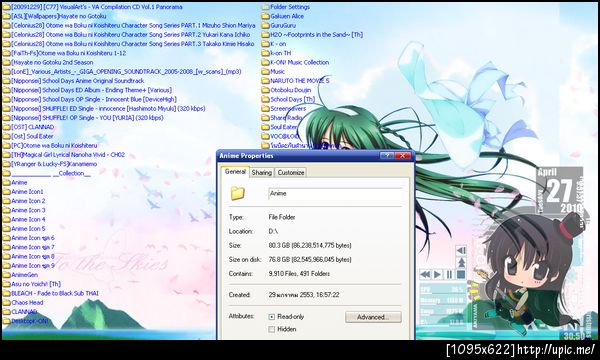Image resolution: width=600 pixels, height=360 pixels.
Task: Select [YRanger & Lucky-FS]Kanamemo folder name
Action: (x=54, y=164)
